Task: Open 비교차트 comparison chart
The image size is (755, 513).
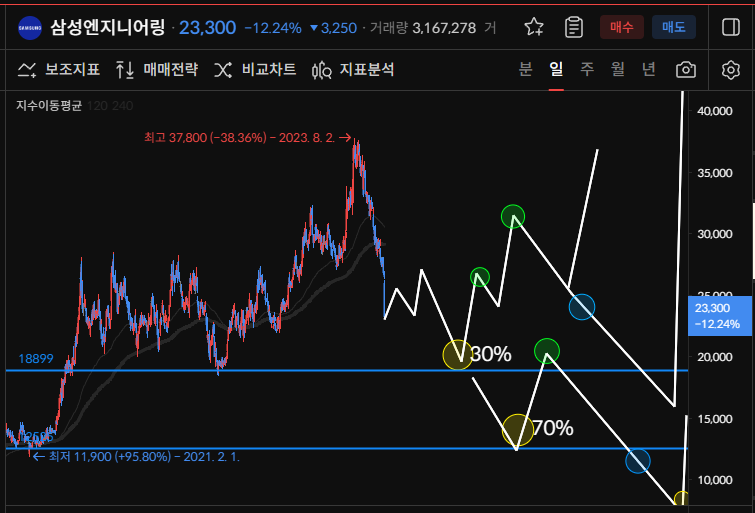Action: (x=255, y=70)
